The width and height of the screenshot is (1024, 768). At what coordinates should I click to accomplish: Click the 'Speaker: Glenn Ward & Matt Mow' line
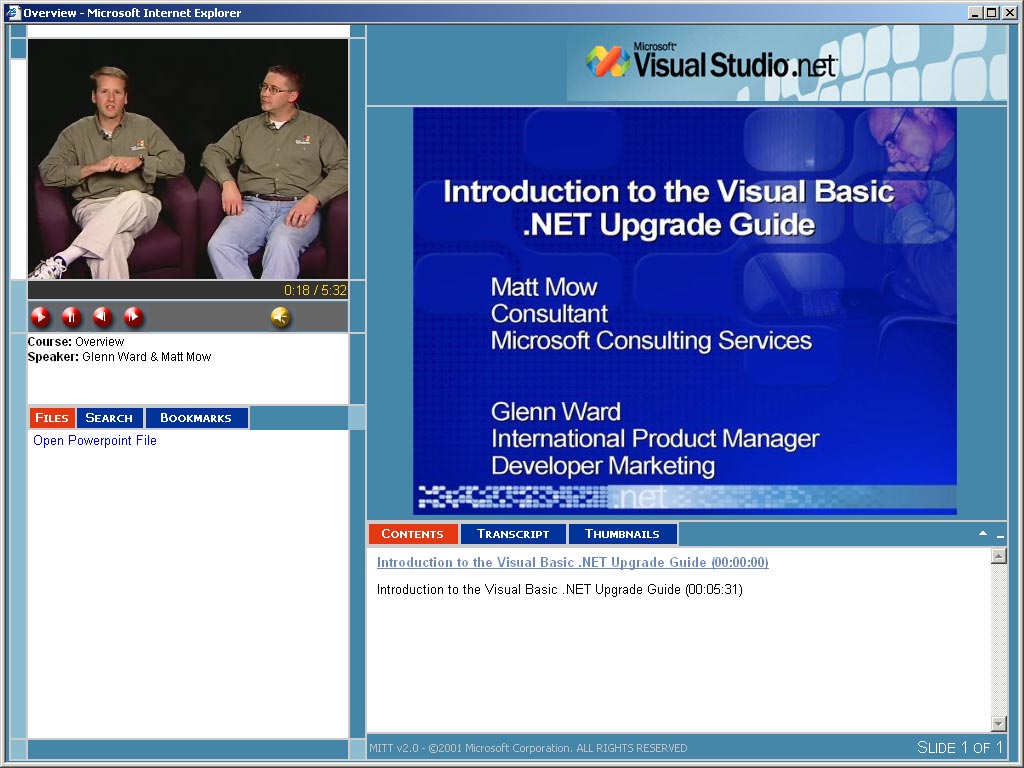coord(120,357)
